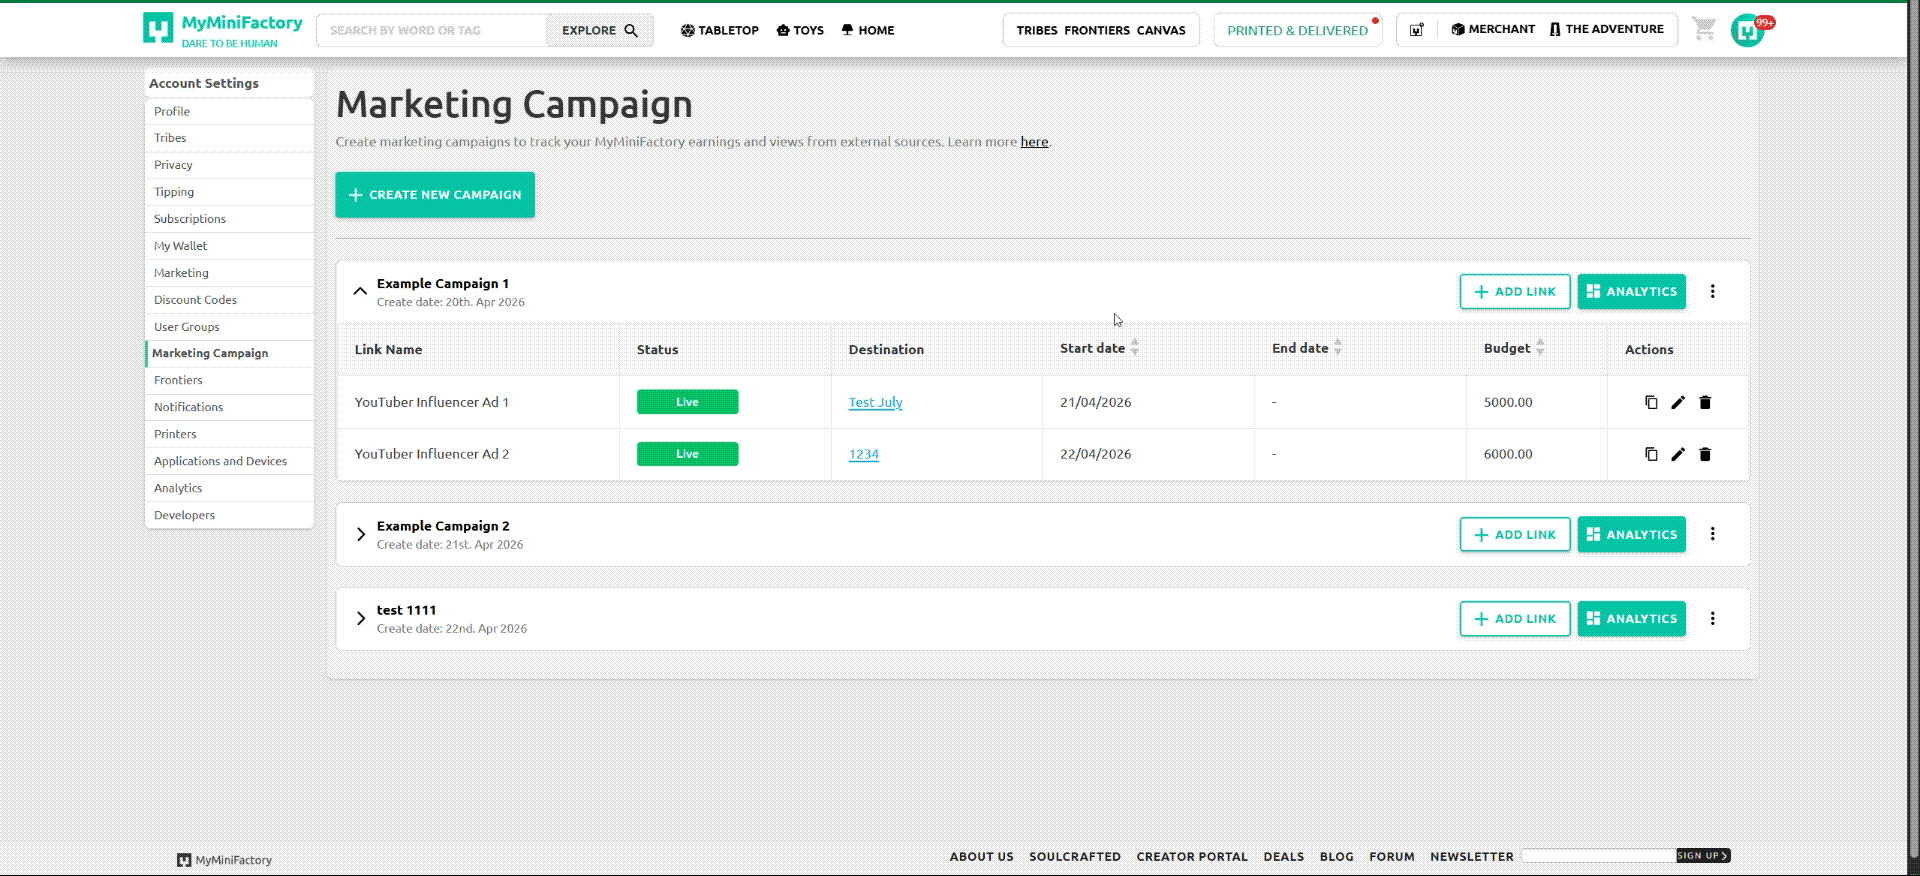Delete YouTuber Influencer Ad 2 trash icon

pyautogui.click(x=1705, y=454)
